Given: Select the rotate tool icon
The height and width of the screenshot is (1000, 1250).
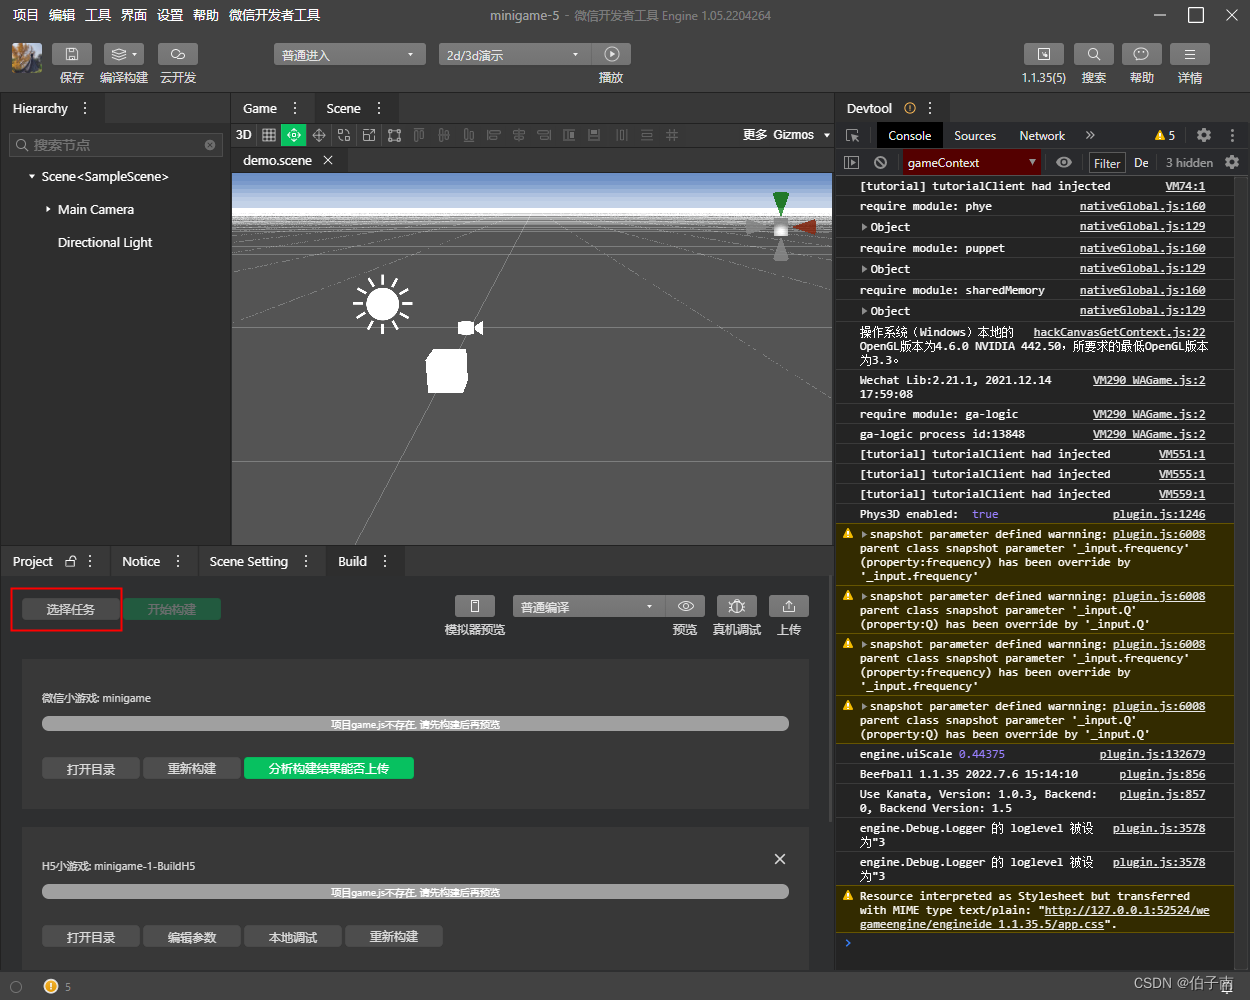Looking at the screenshot, I should (344, 135).
